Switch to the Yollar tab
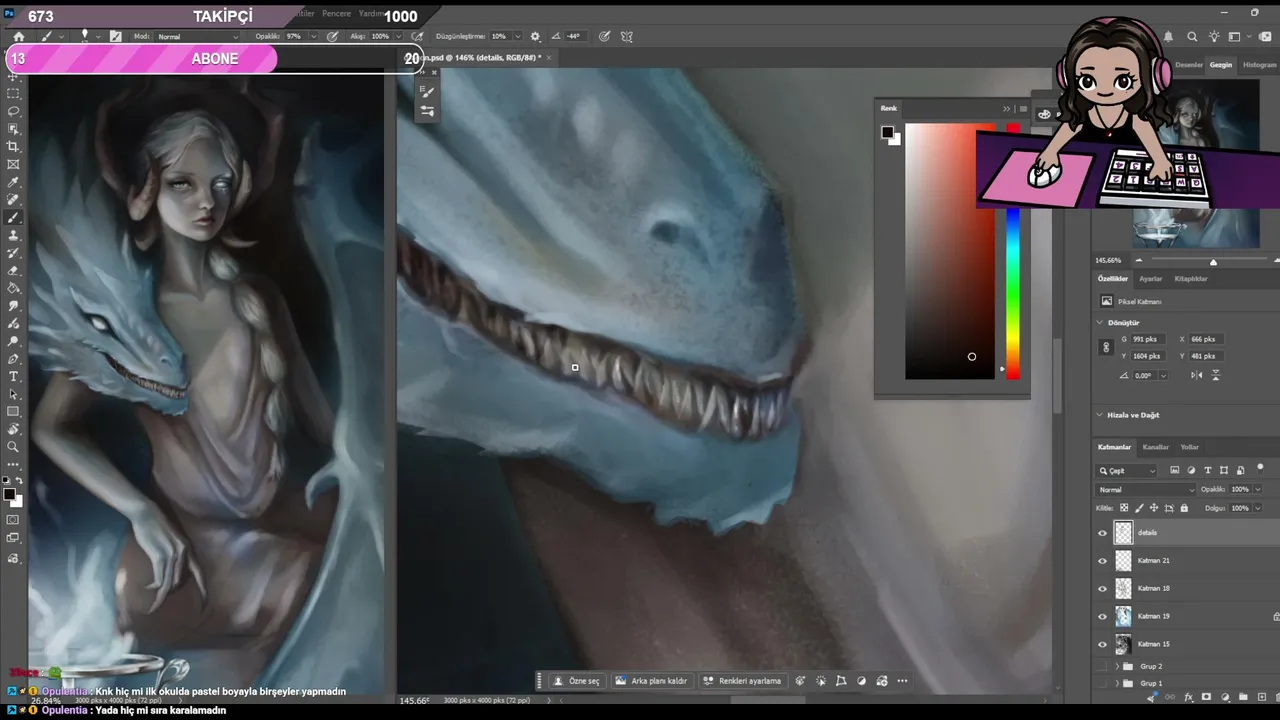This screenshot has width=1280, height=720. point(1189,447)
